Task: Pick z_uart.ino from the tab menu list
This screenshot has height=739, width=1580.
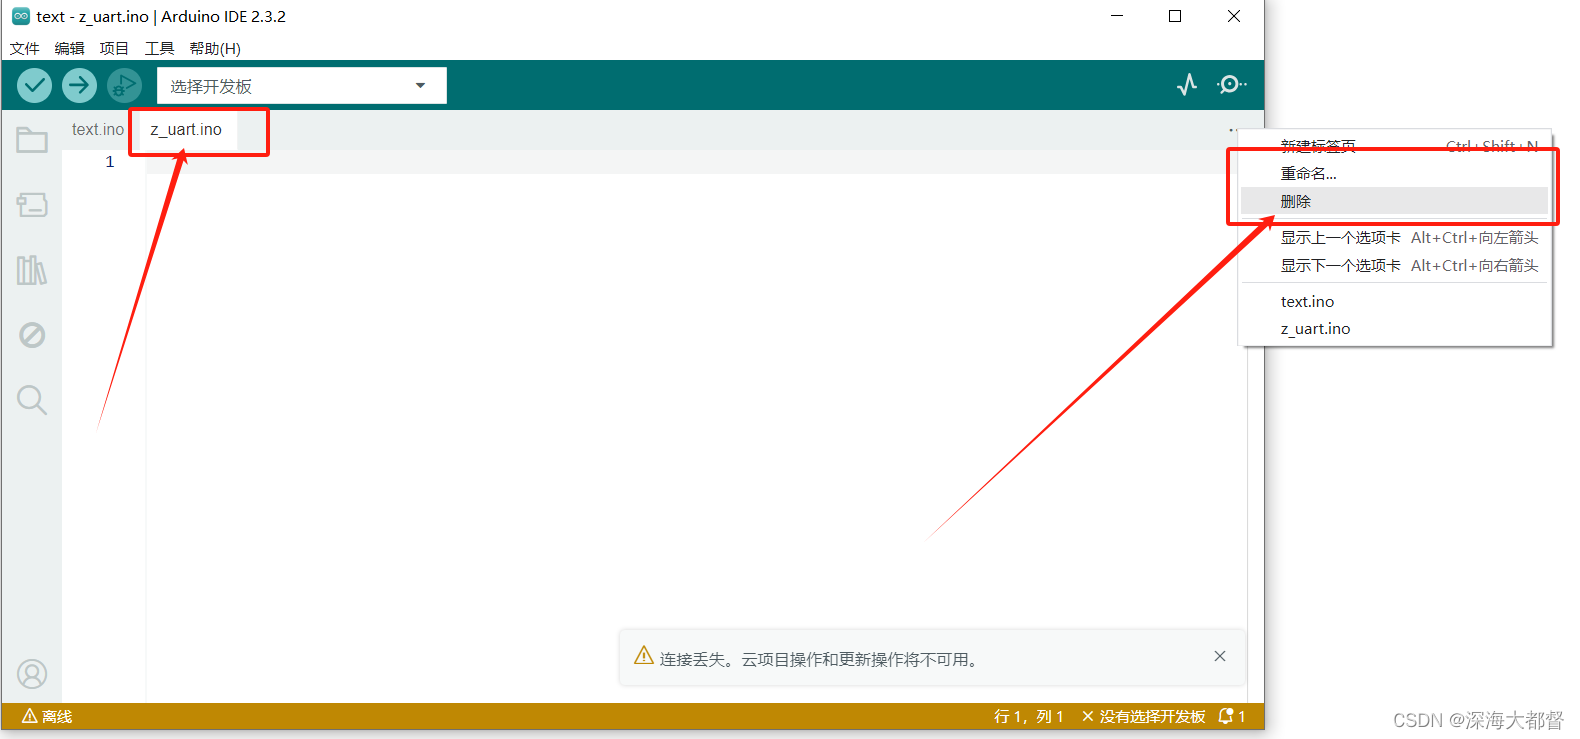Action: [x=1395, y=328]
